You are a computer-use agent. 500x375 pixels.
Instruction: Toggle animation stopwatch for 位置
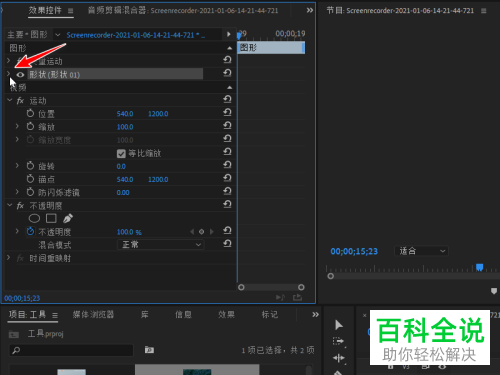click(30, 113)
